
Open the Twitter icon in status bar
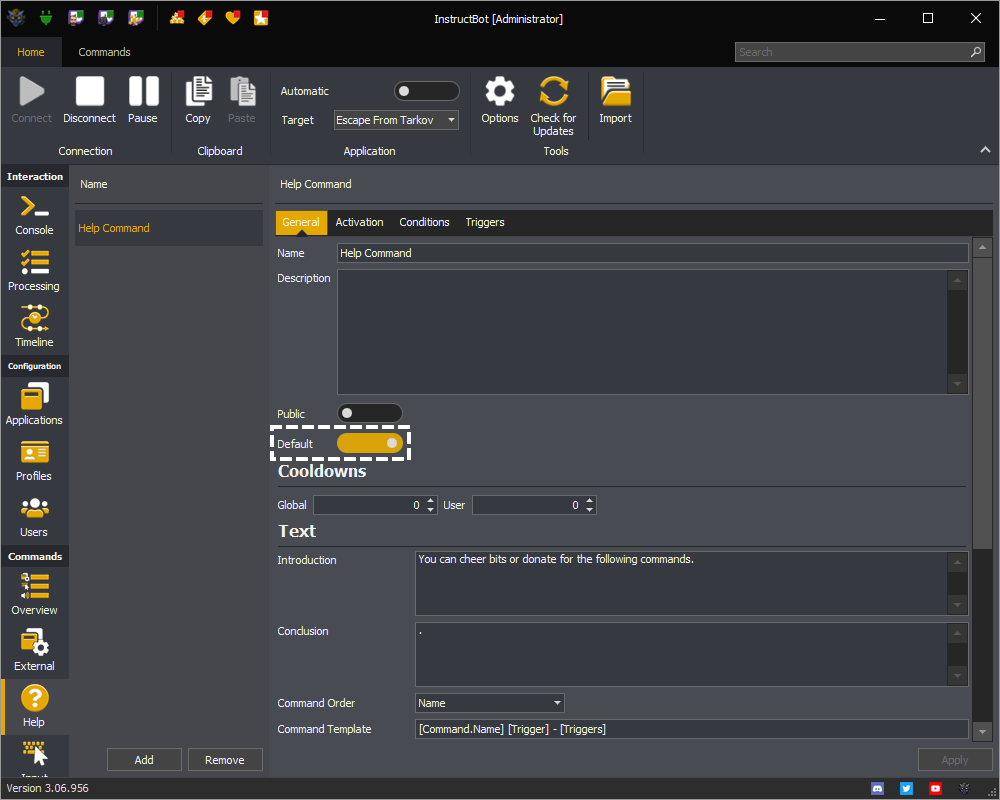tap(906, 789)
